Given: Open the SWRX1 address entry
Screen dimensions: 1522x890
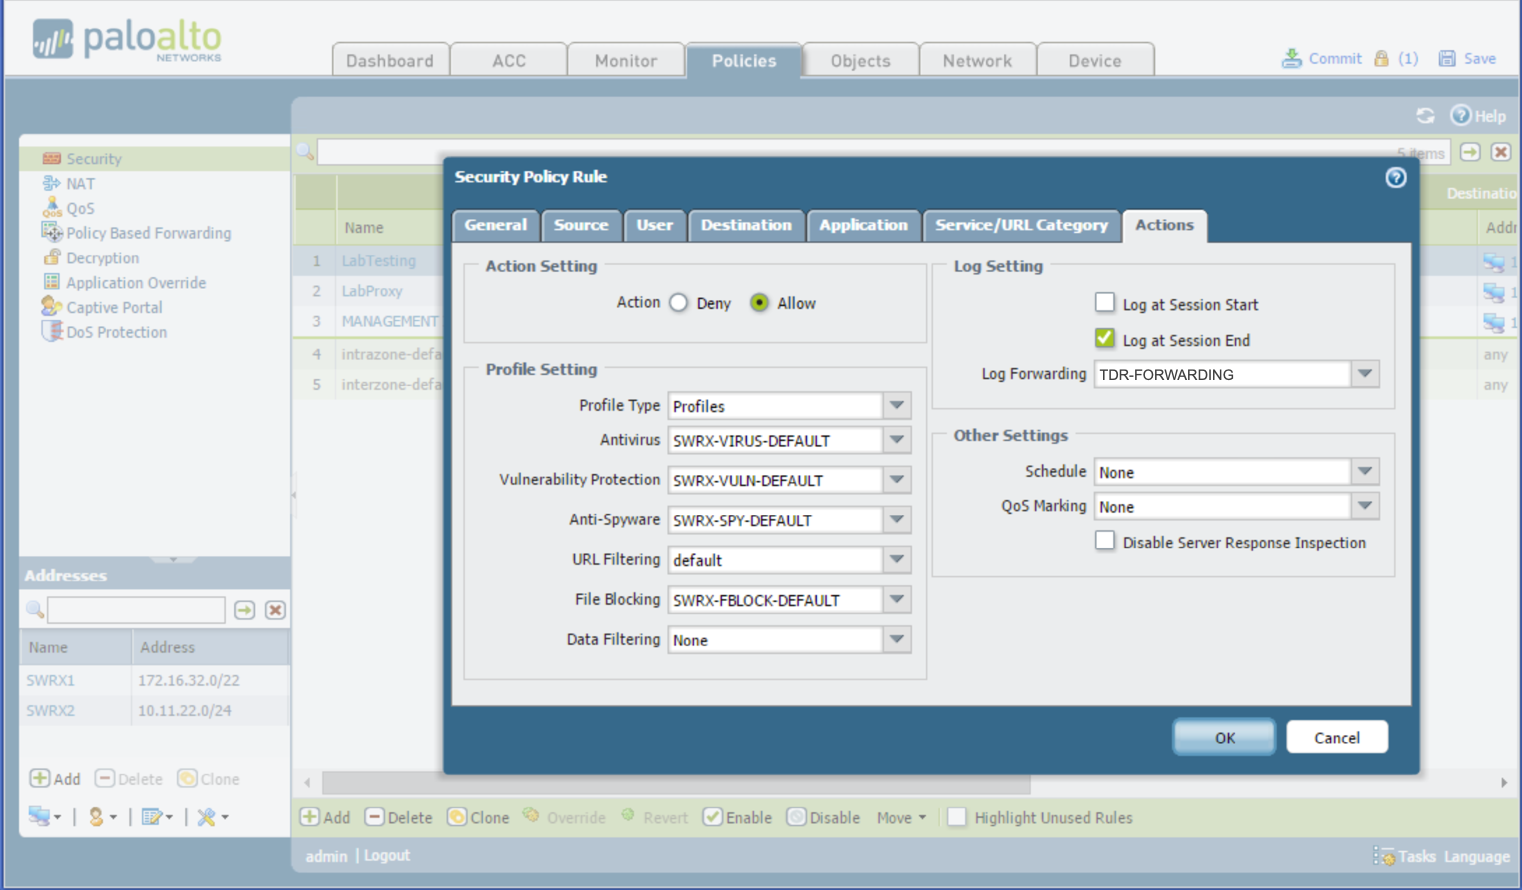Looking at the screenshot, I should click(51, 680).
